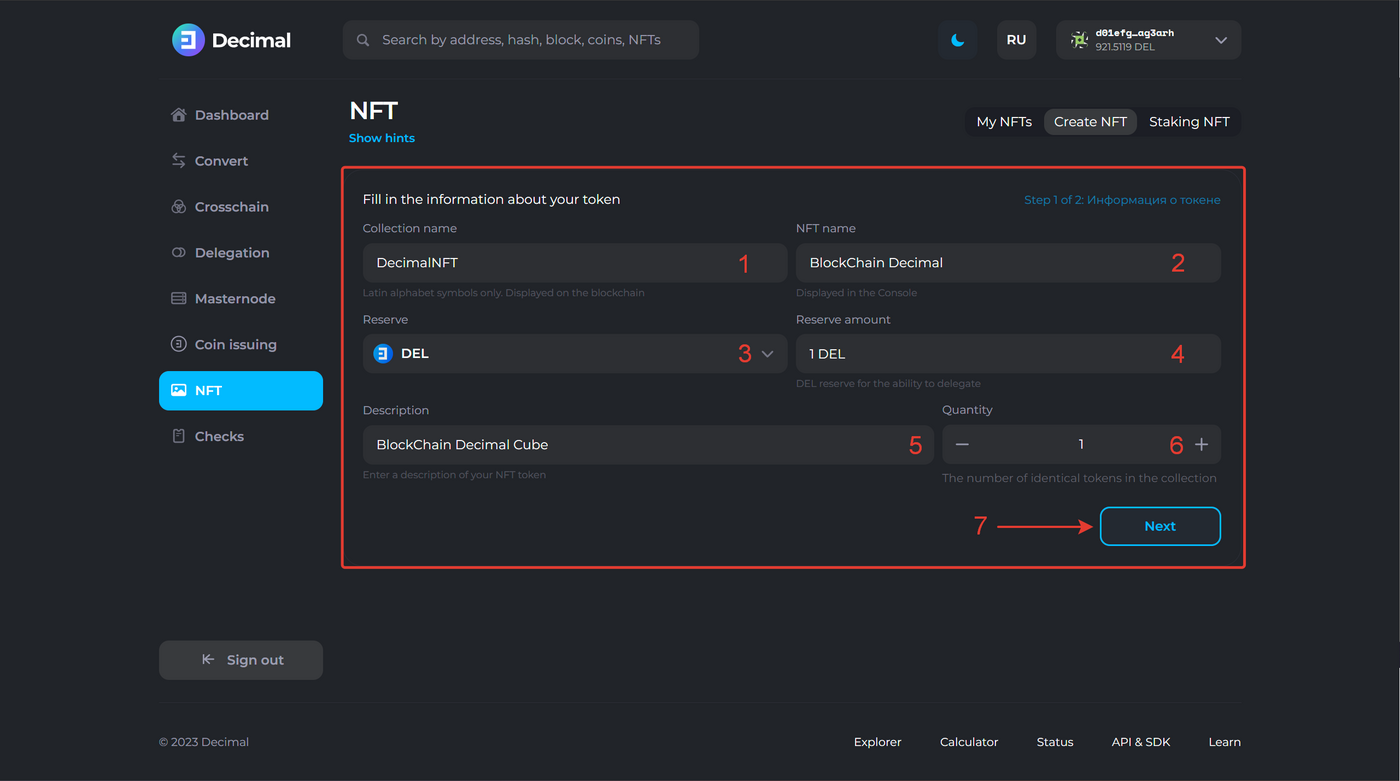The image size is (1400, 781).
Task: Open the Learn footer link
Action: [x=1224, y=742]
